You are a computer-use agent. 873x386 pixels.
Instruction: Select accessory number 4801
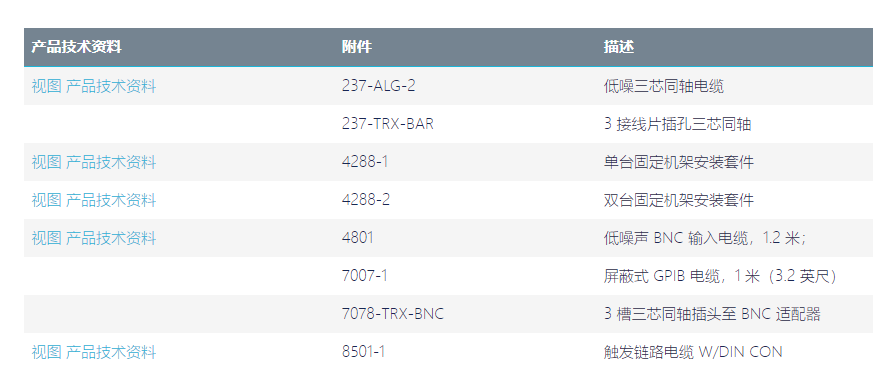(x=357, y=238)
